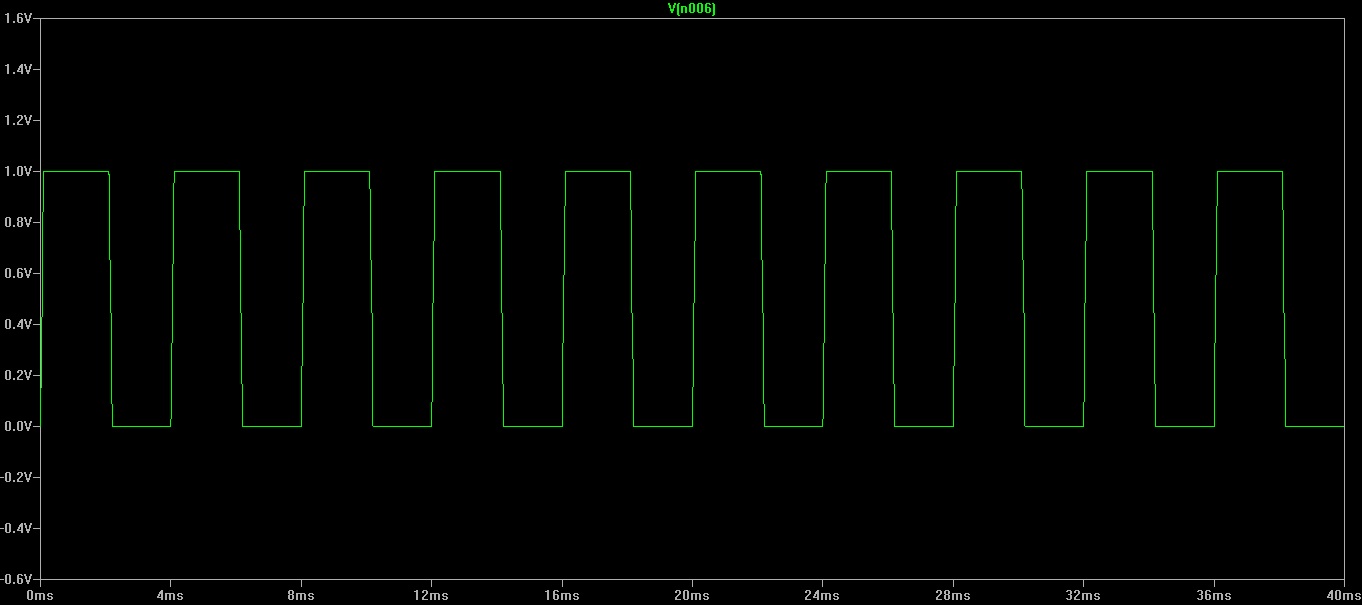
Task: Click the 20ms time axis label
Action: (692, 595)
